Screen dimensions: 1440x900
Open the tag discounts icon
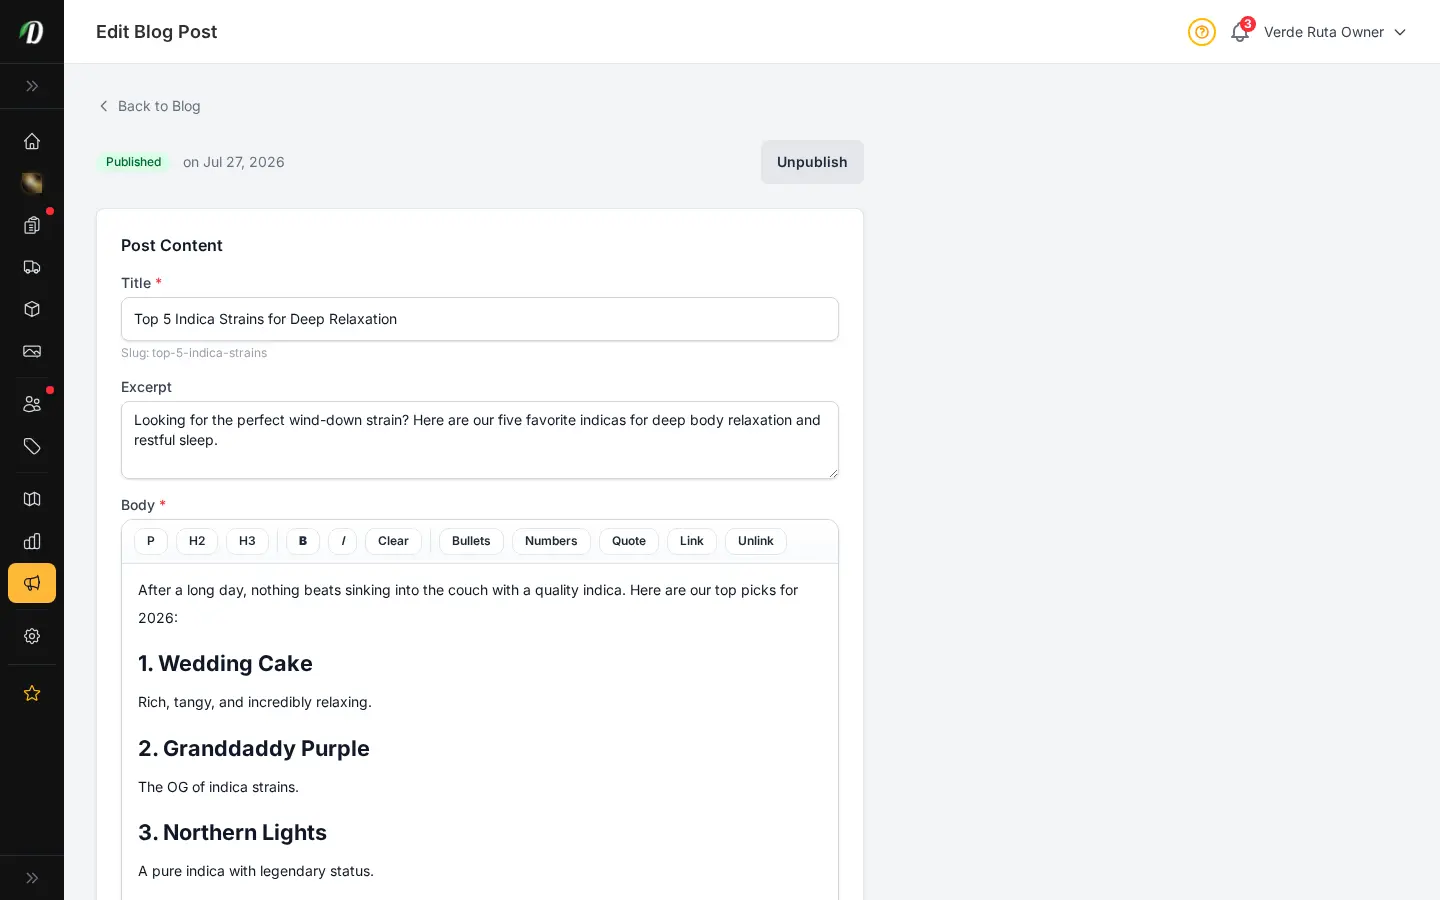coord(32,446)
